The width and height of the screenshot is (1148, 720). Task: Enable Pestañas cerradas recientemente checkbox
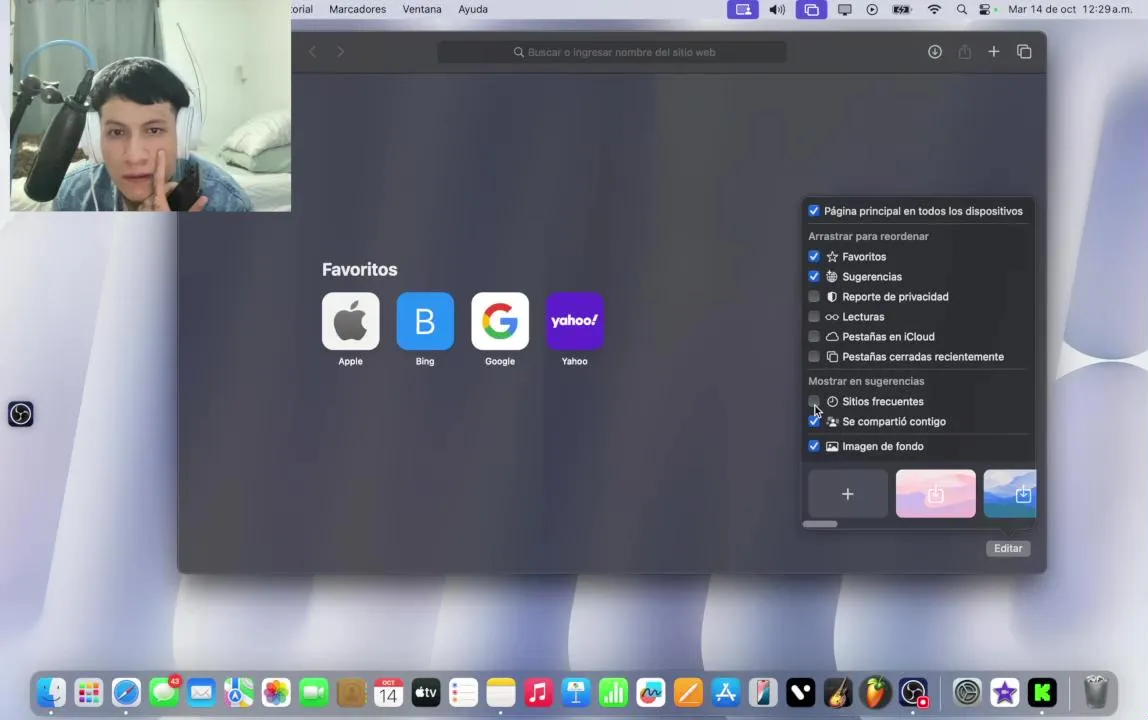point(814,357)
